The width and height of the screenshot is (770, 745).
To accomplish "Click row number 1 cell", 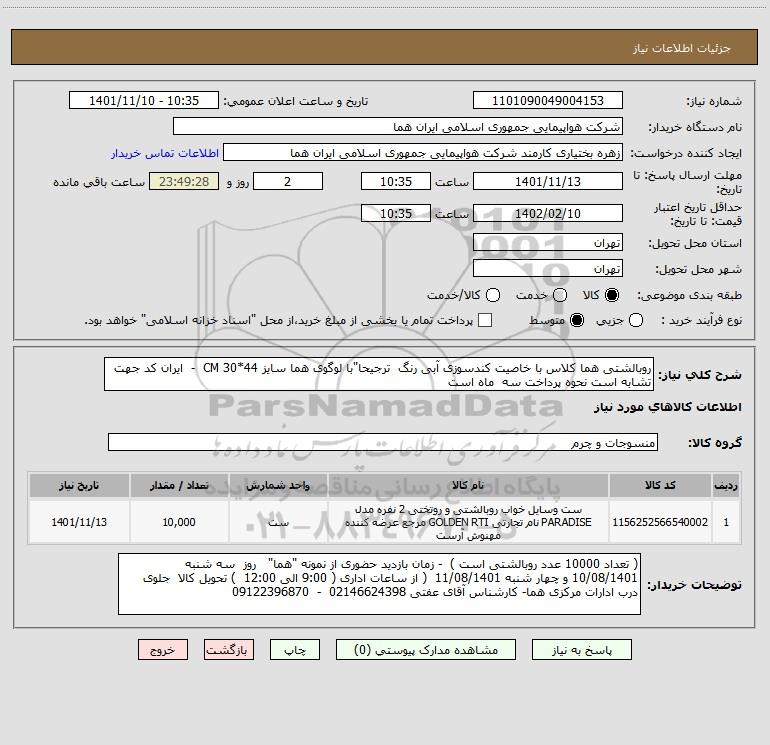I will coord(726,522).
